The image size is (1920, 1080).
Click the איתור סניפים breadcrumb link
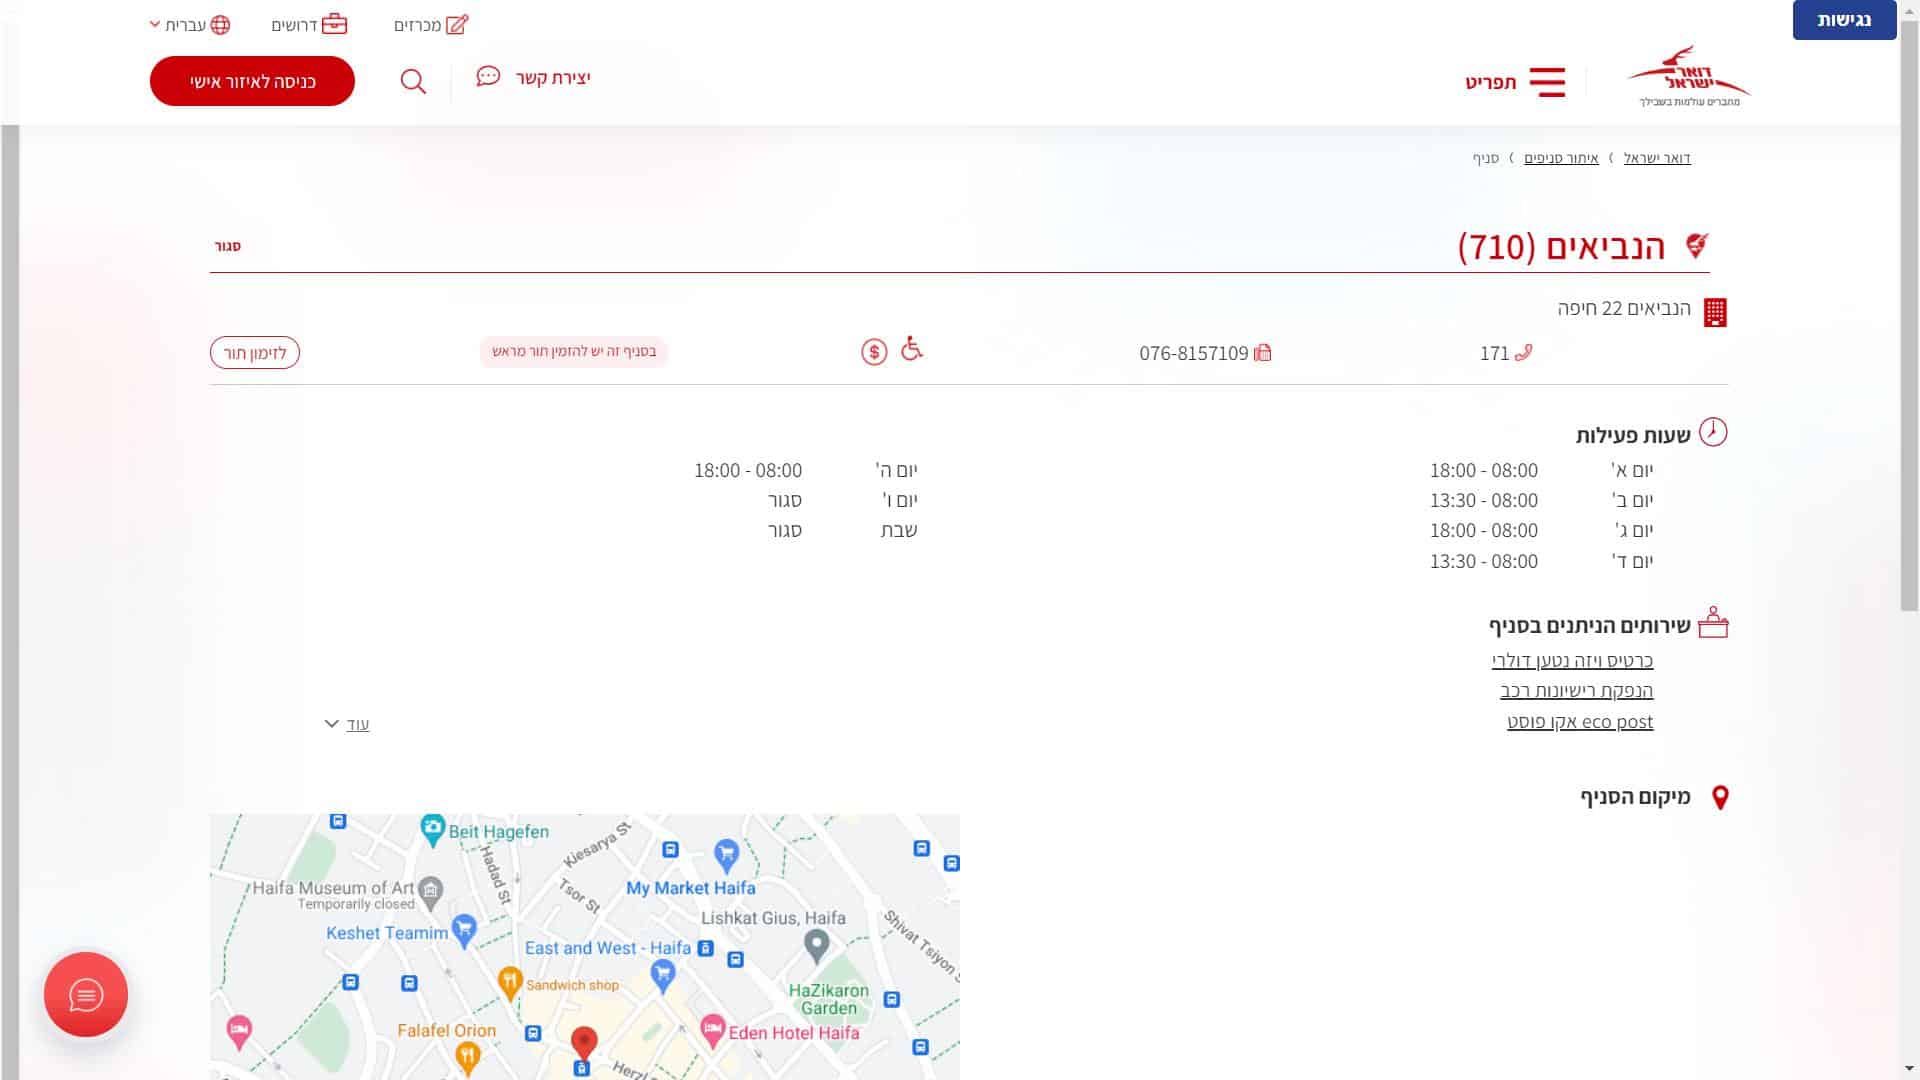pyautogui.click(x=1561, y=158)
